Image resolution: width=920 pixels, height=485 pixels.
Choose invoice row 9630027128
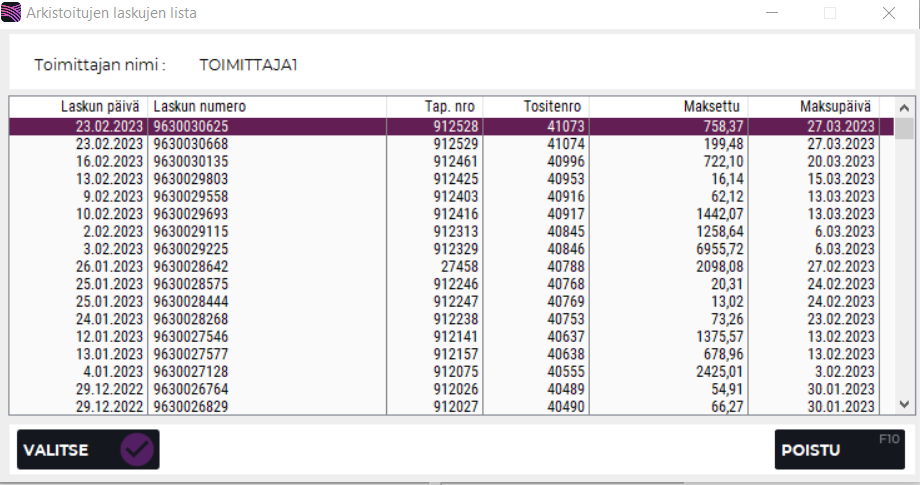[191, 371]
